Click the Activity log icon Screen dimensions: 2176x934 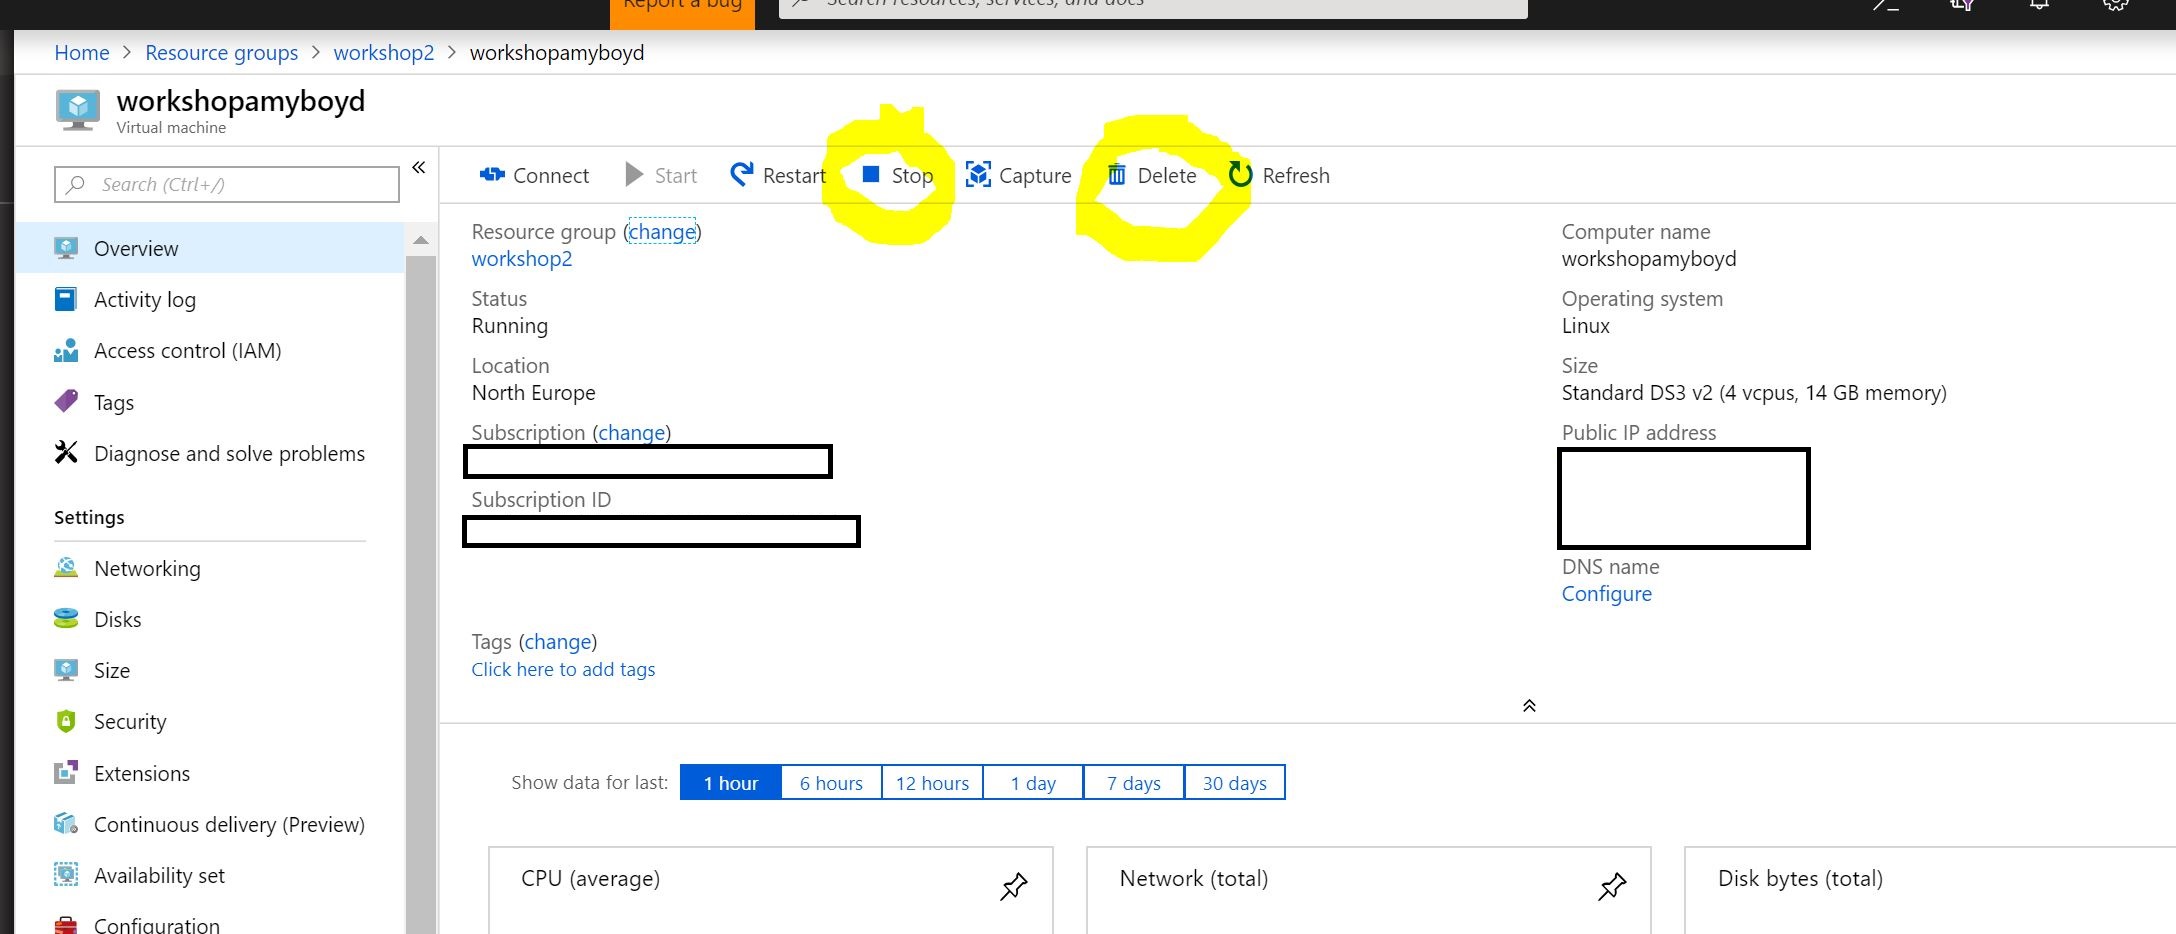click(x=66, y=299)
